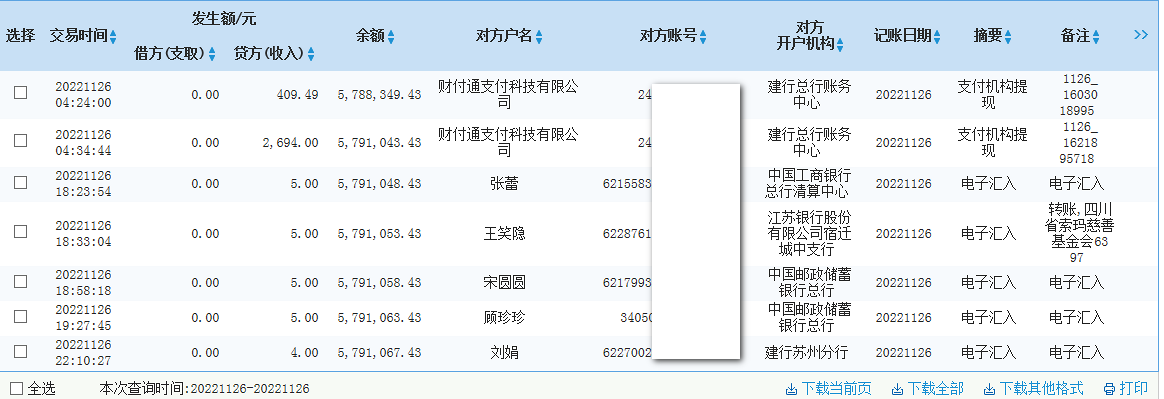Click payer name 宋圆圆
This screenshot has height=399, width=1164.
(505, 282)
